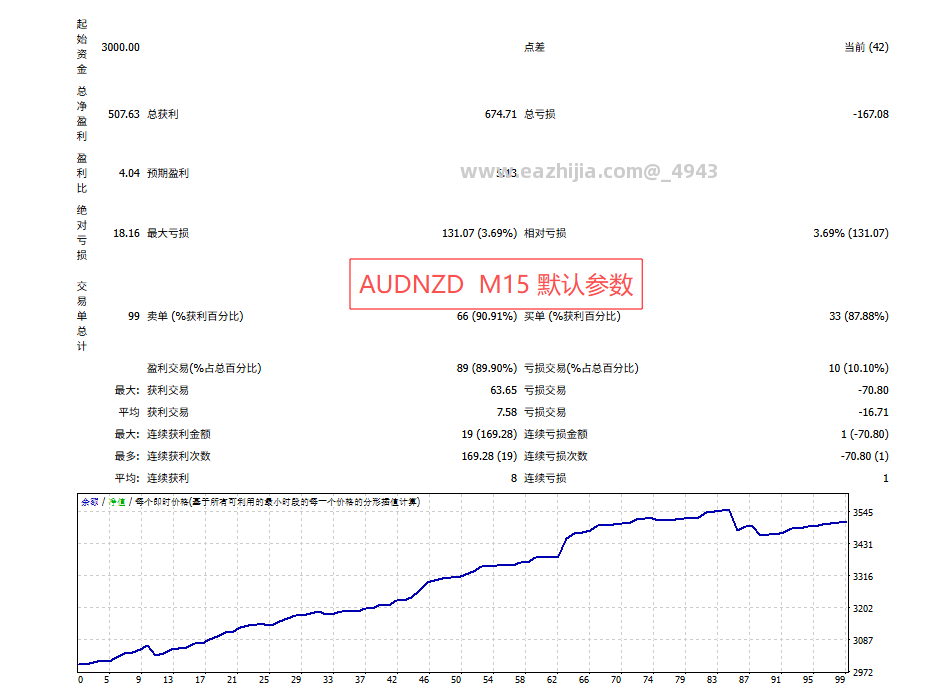Click the 余额 legend in the chart

(x=90, y=502)
